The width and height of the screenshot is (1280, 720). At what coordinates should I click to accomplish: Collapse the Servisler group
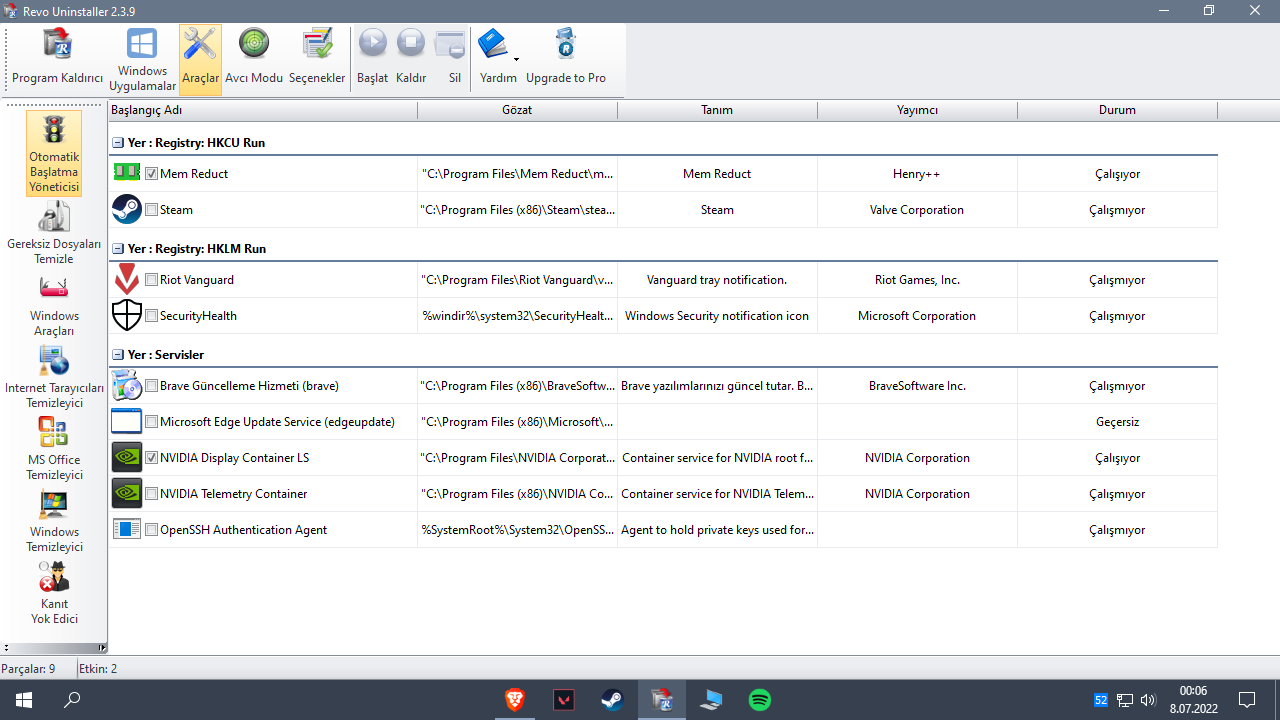click(118, 355)
